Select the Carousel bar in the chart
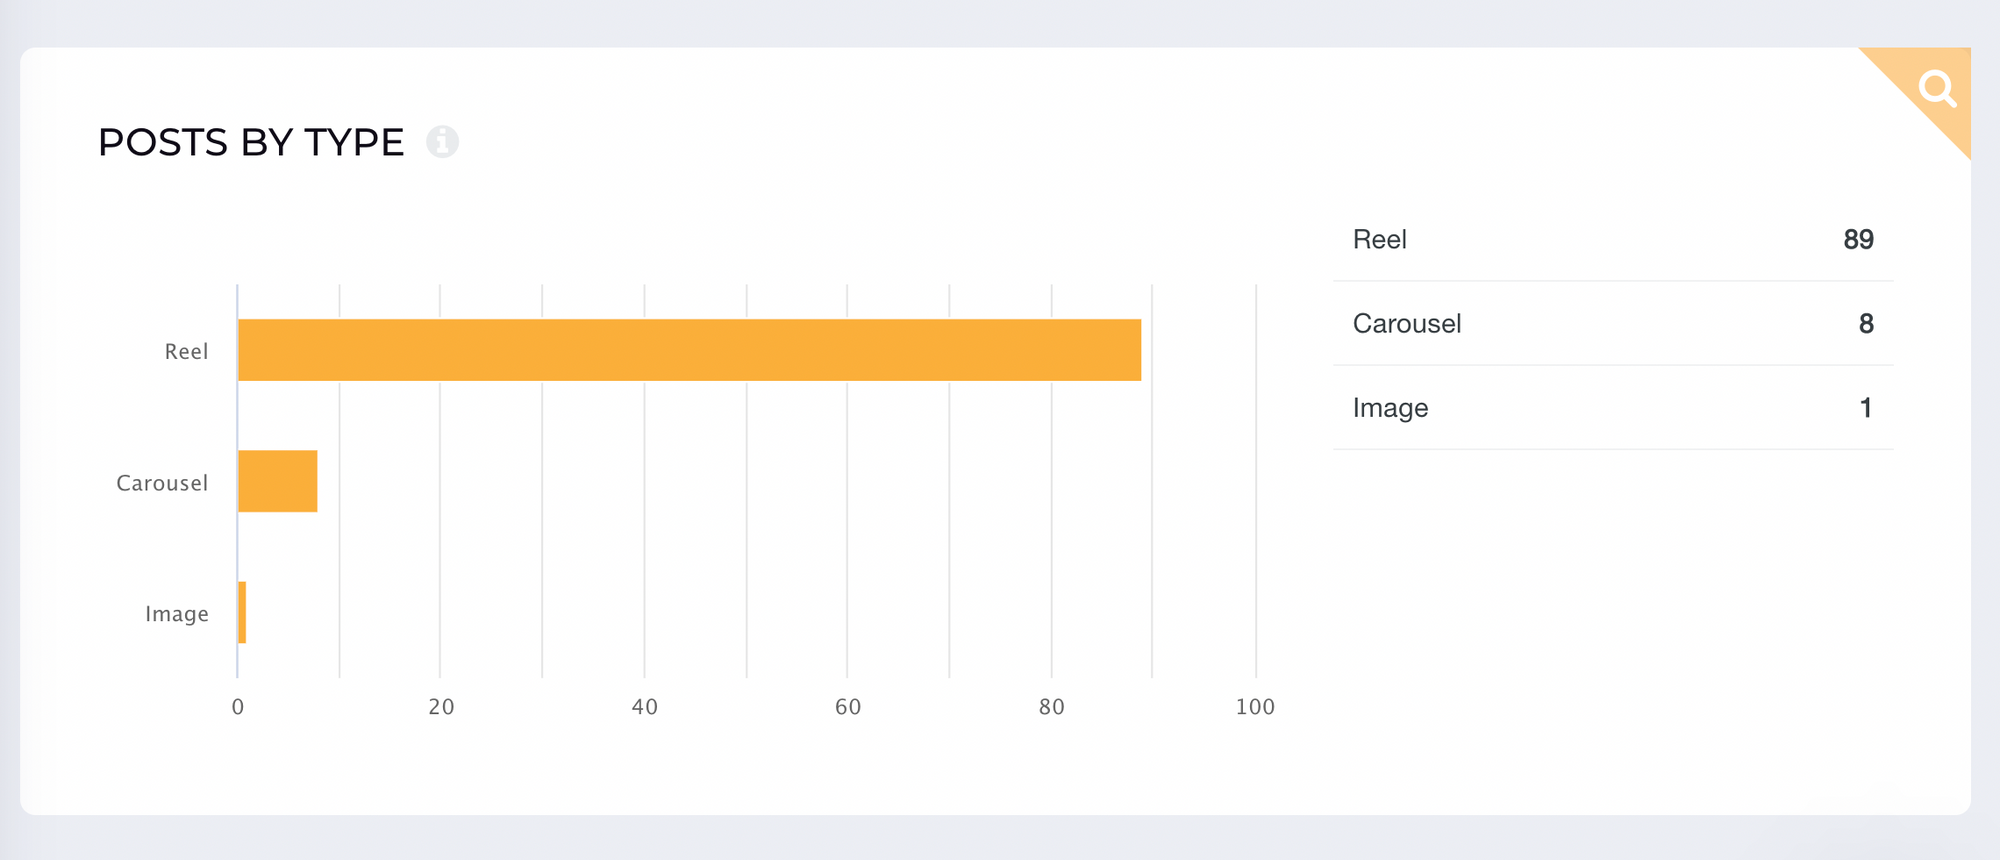The image size is (2000, 860). (x=278, y=481)
